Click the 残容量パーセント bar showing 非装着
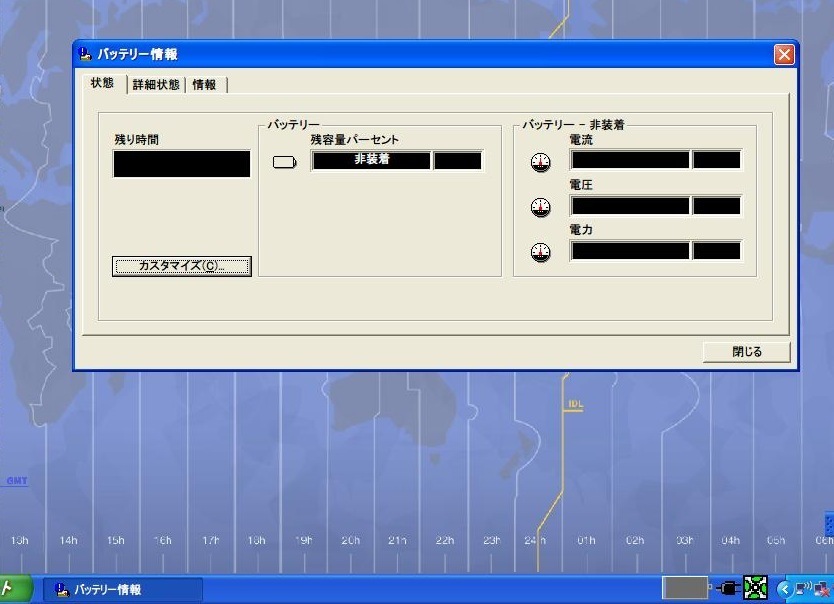 [371, 160]
